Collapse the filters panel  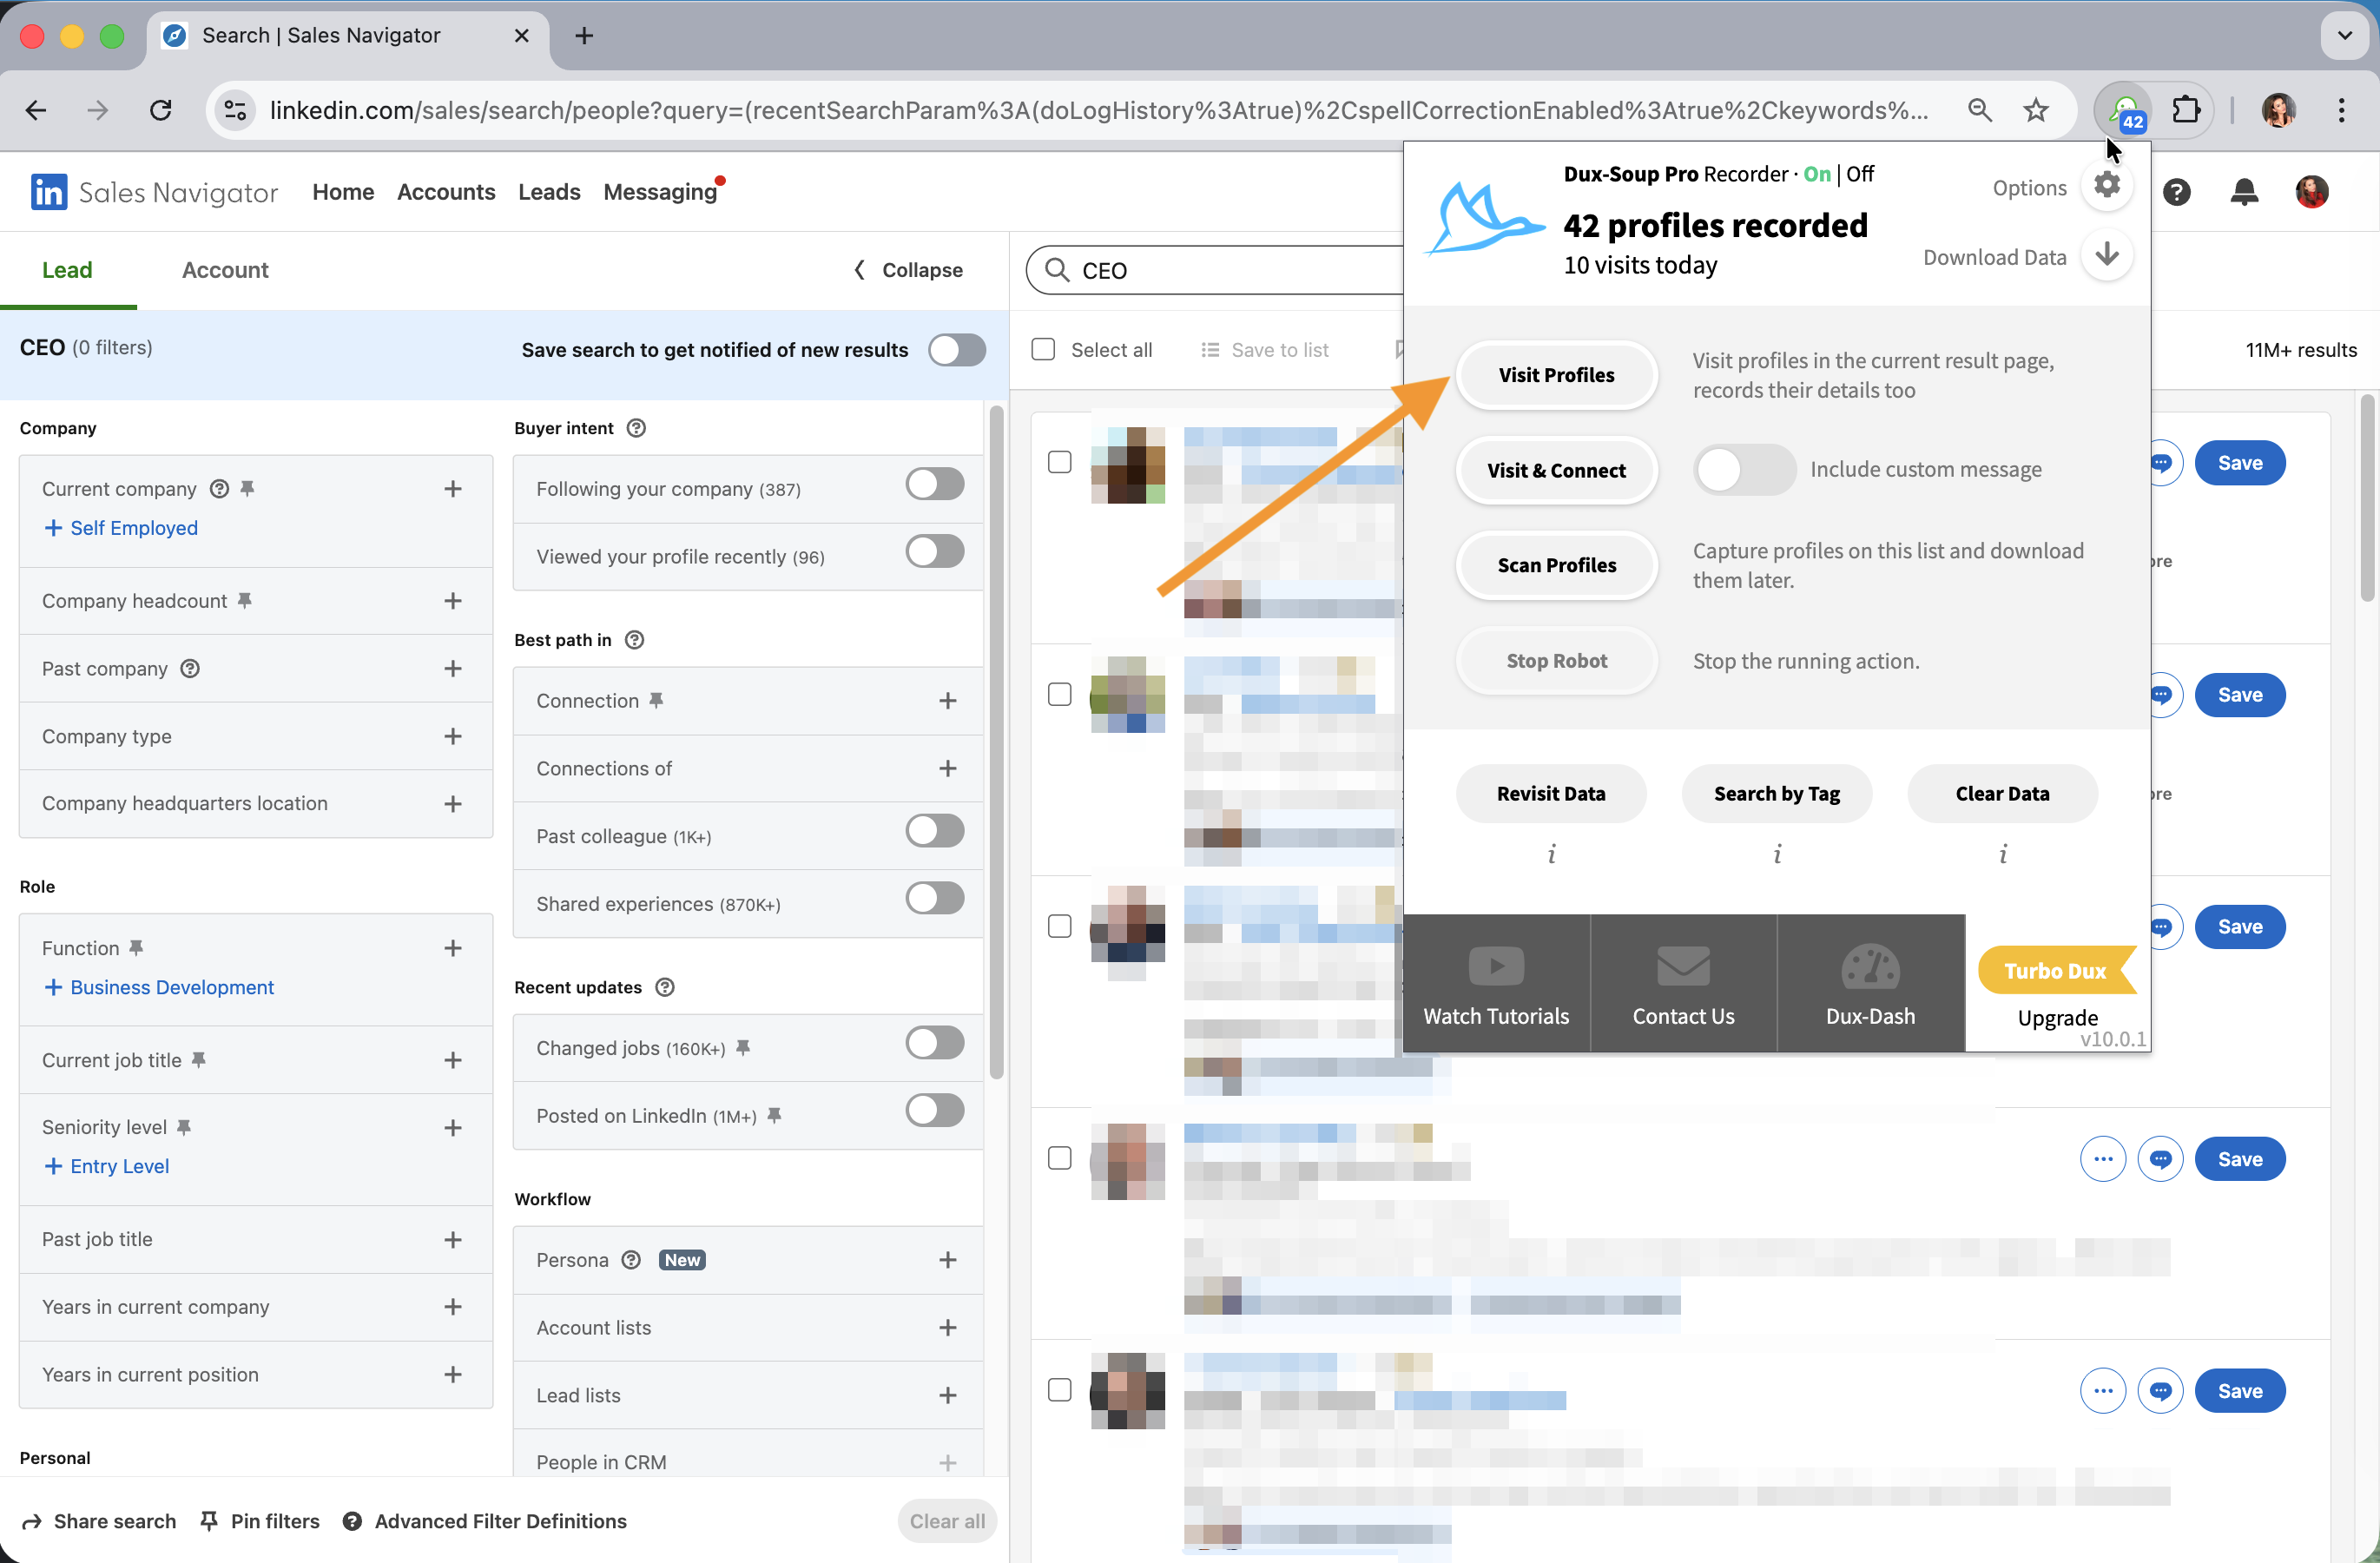click(x=908, y=270)
